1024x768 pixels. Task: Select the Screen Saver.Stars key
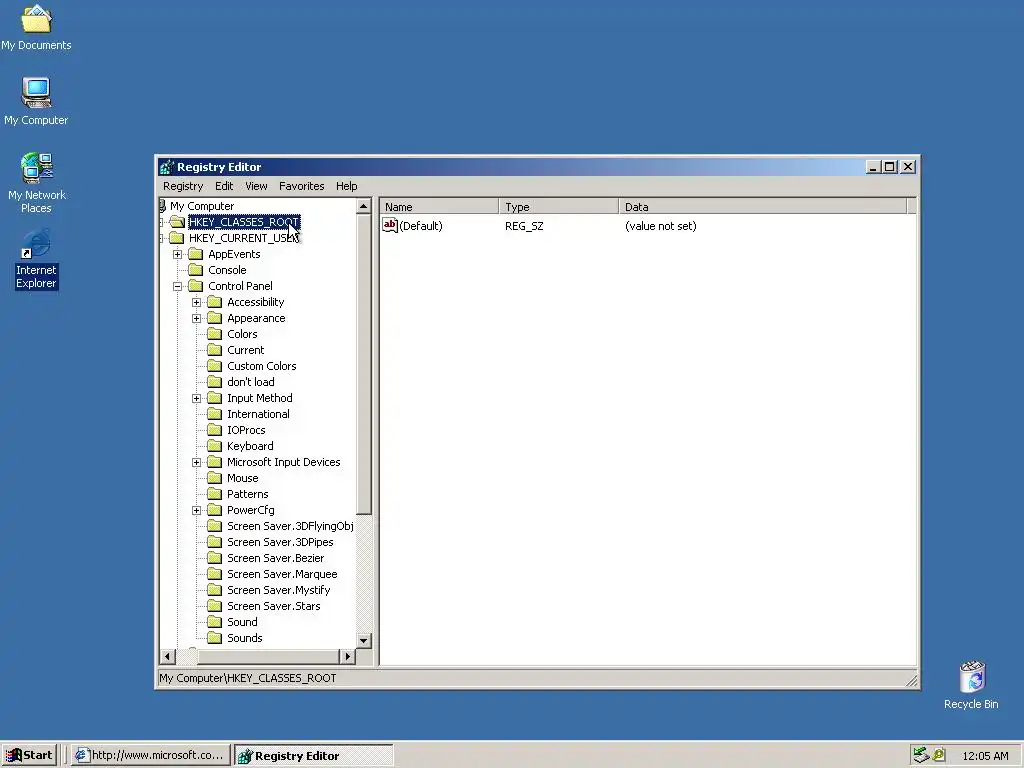click(274, 606)
